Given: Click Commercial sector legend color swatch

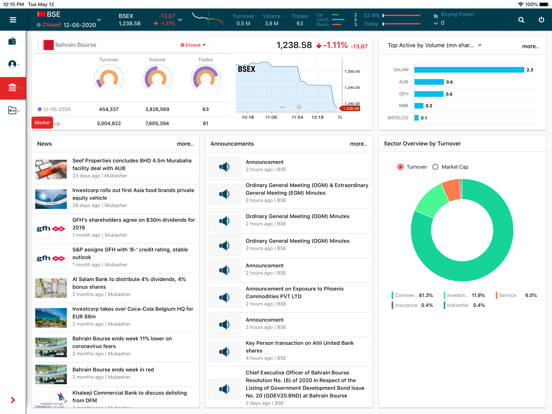Looking at the screenshot, I should [392, 295].
